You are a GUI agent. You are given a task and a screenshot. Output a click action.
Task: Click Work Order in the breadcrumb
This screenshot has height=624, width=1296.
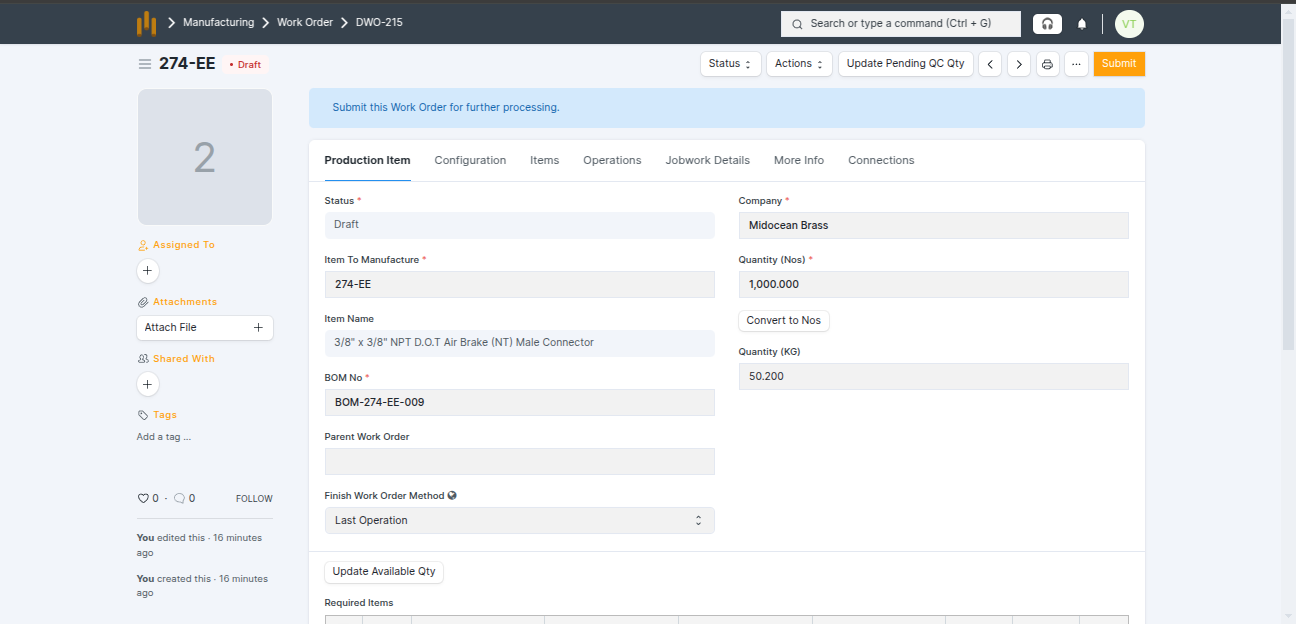click(x=304, y=22)
